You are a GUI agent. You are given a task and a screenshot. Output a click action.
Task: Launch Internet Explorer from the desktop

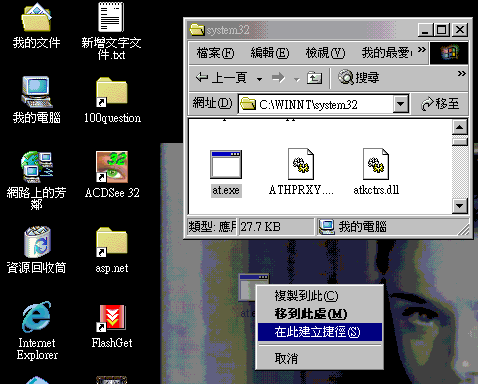pos(37,317)
